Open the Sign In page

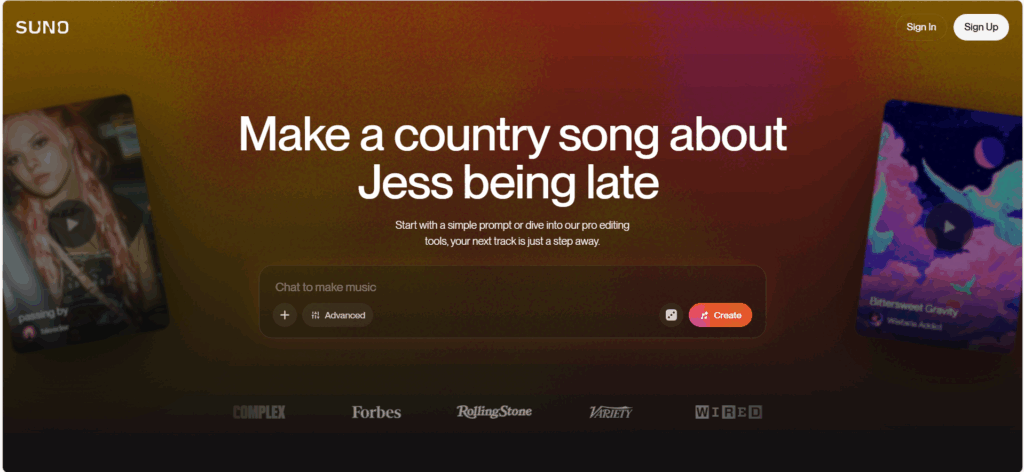pos(921,27)
